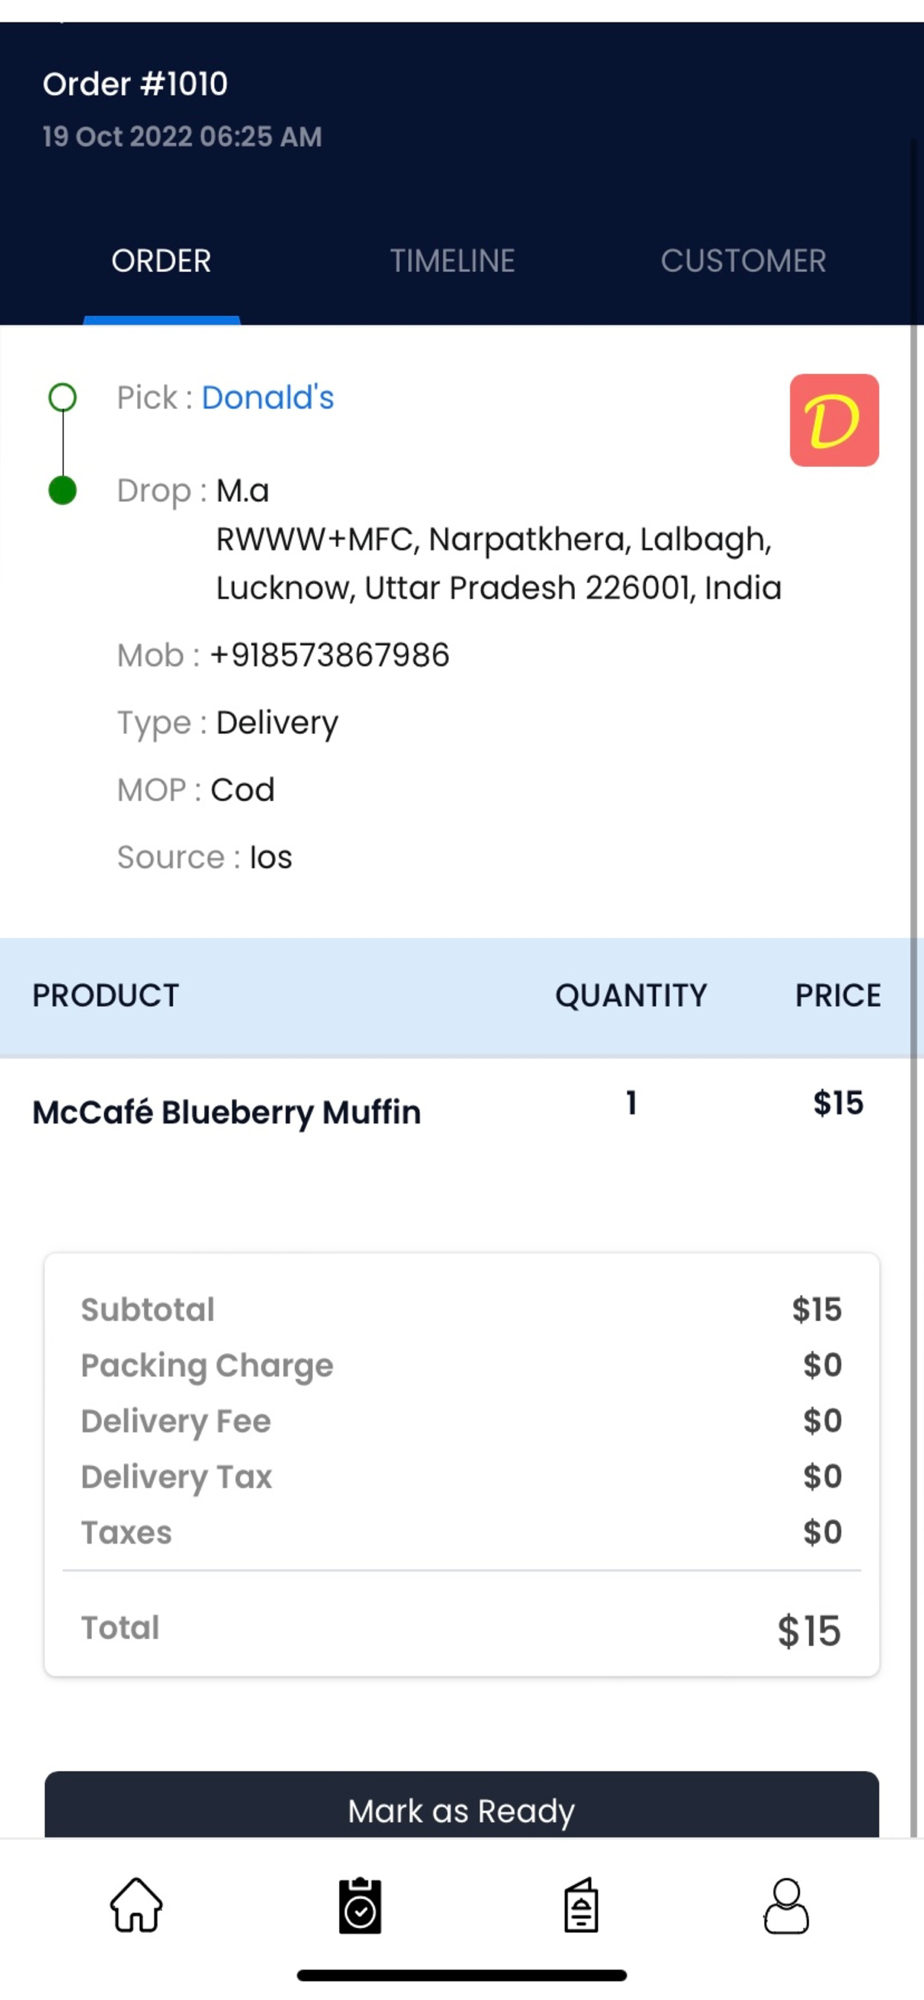Click the QUANTITY column header
924x2000 pixels.
(631, 996)
